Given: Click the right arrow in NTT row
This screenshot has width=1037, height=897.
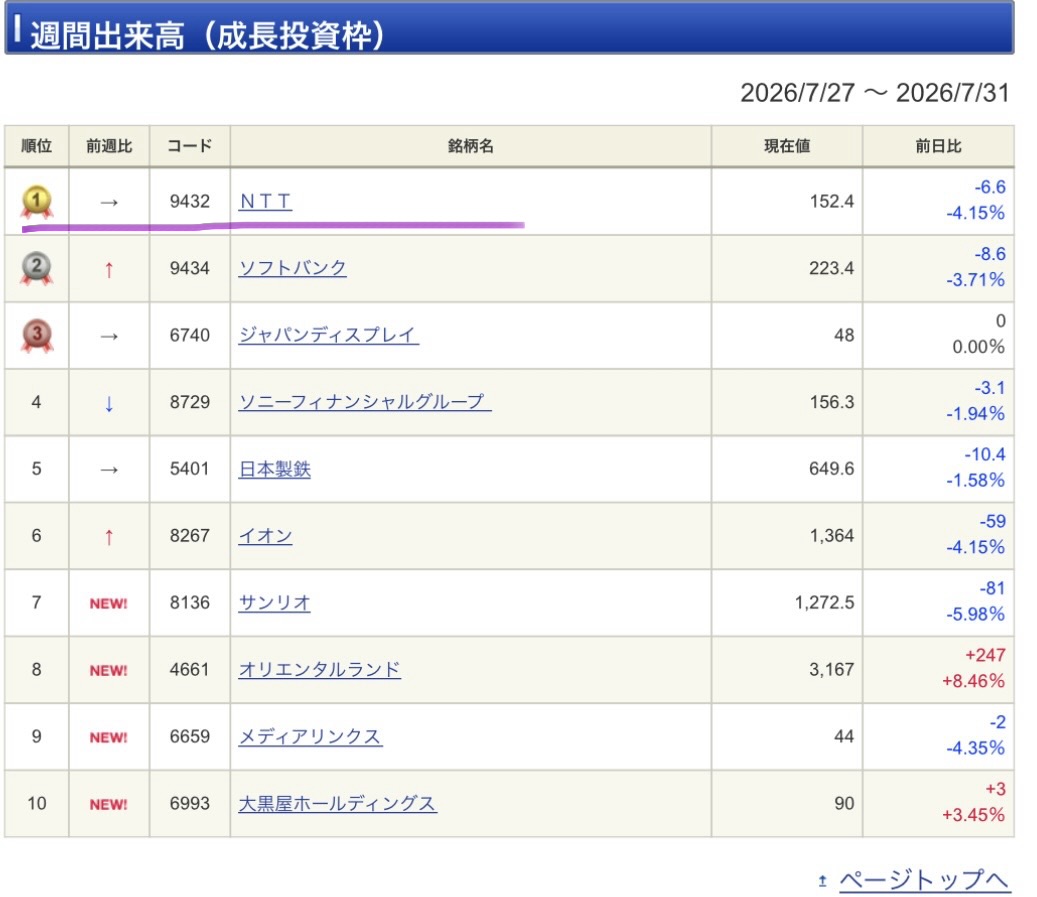Looking at the screenshot, I should [x=109, y=202].
